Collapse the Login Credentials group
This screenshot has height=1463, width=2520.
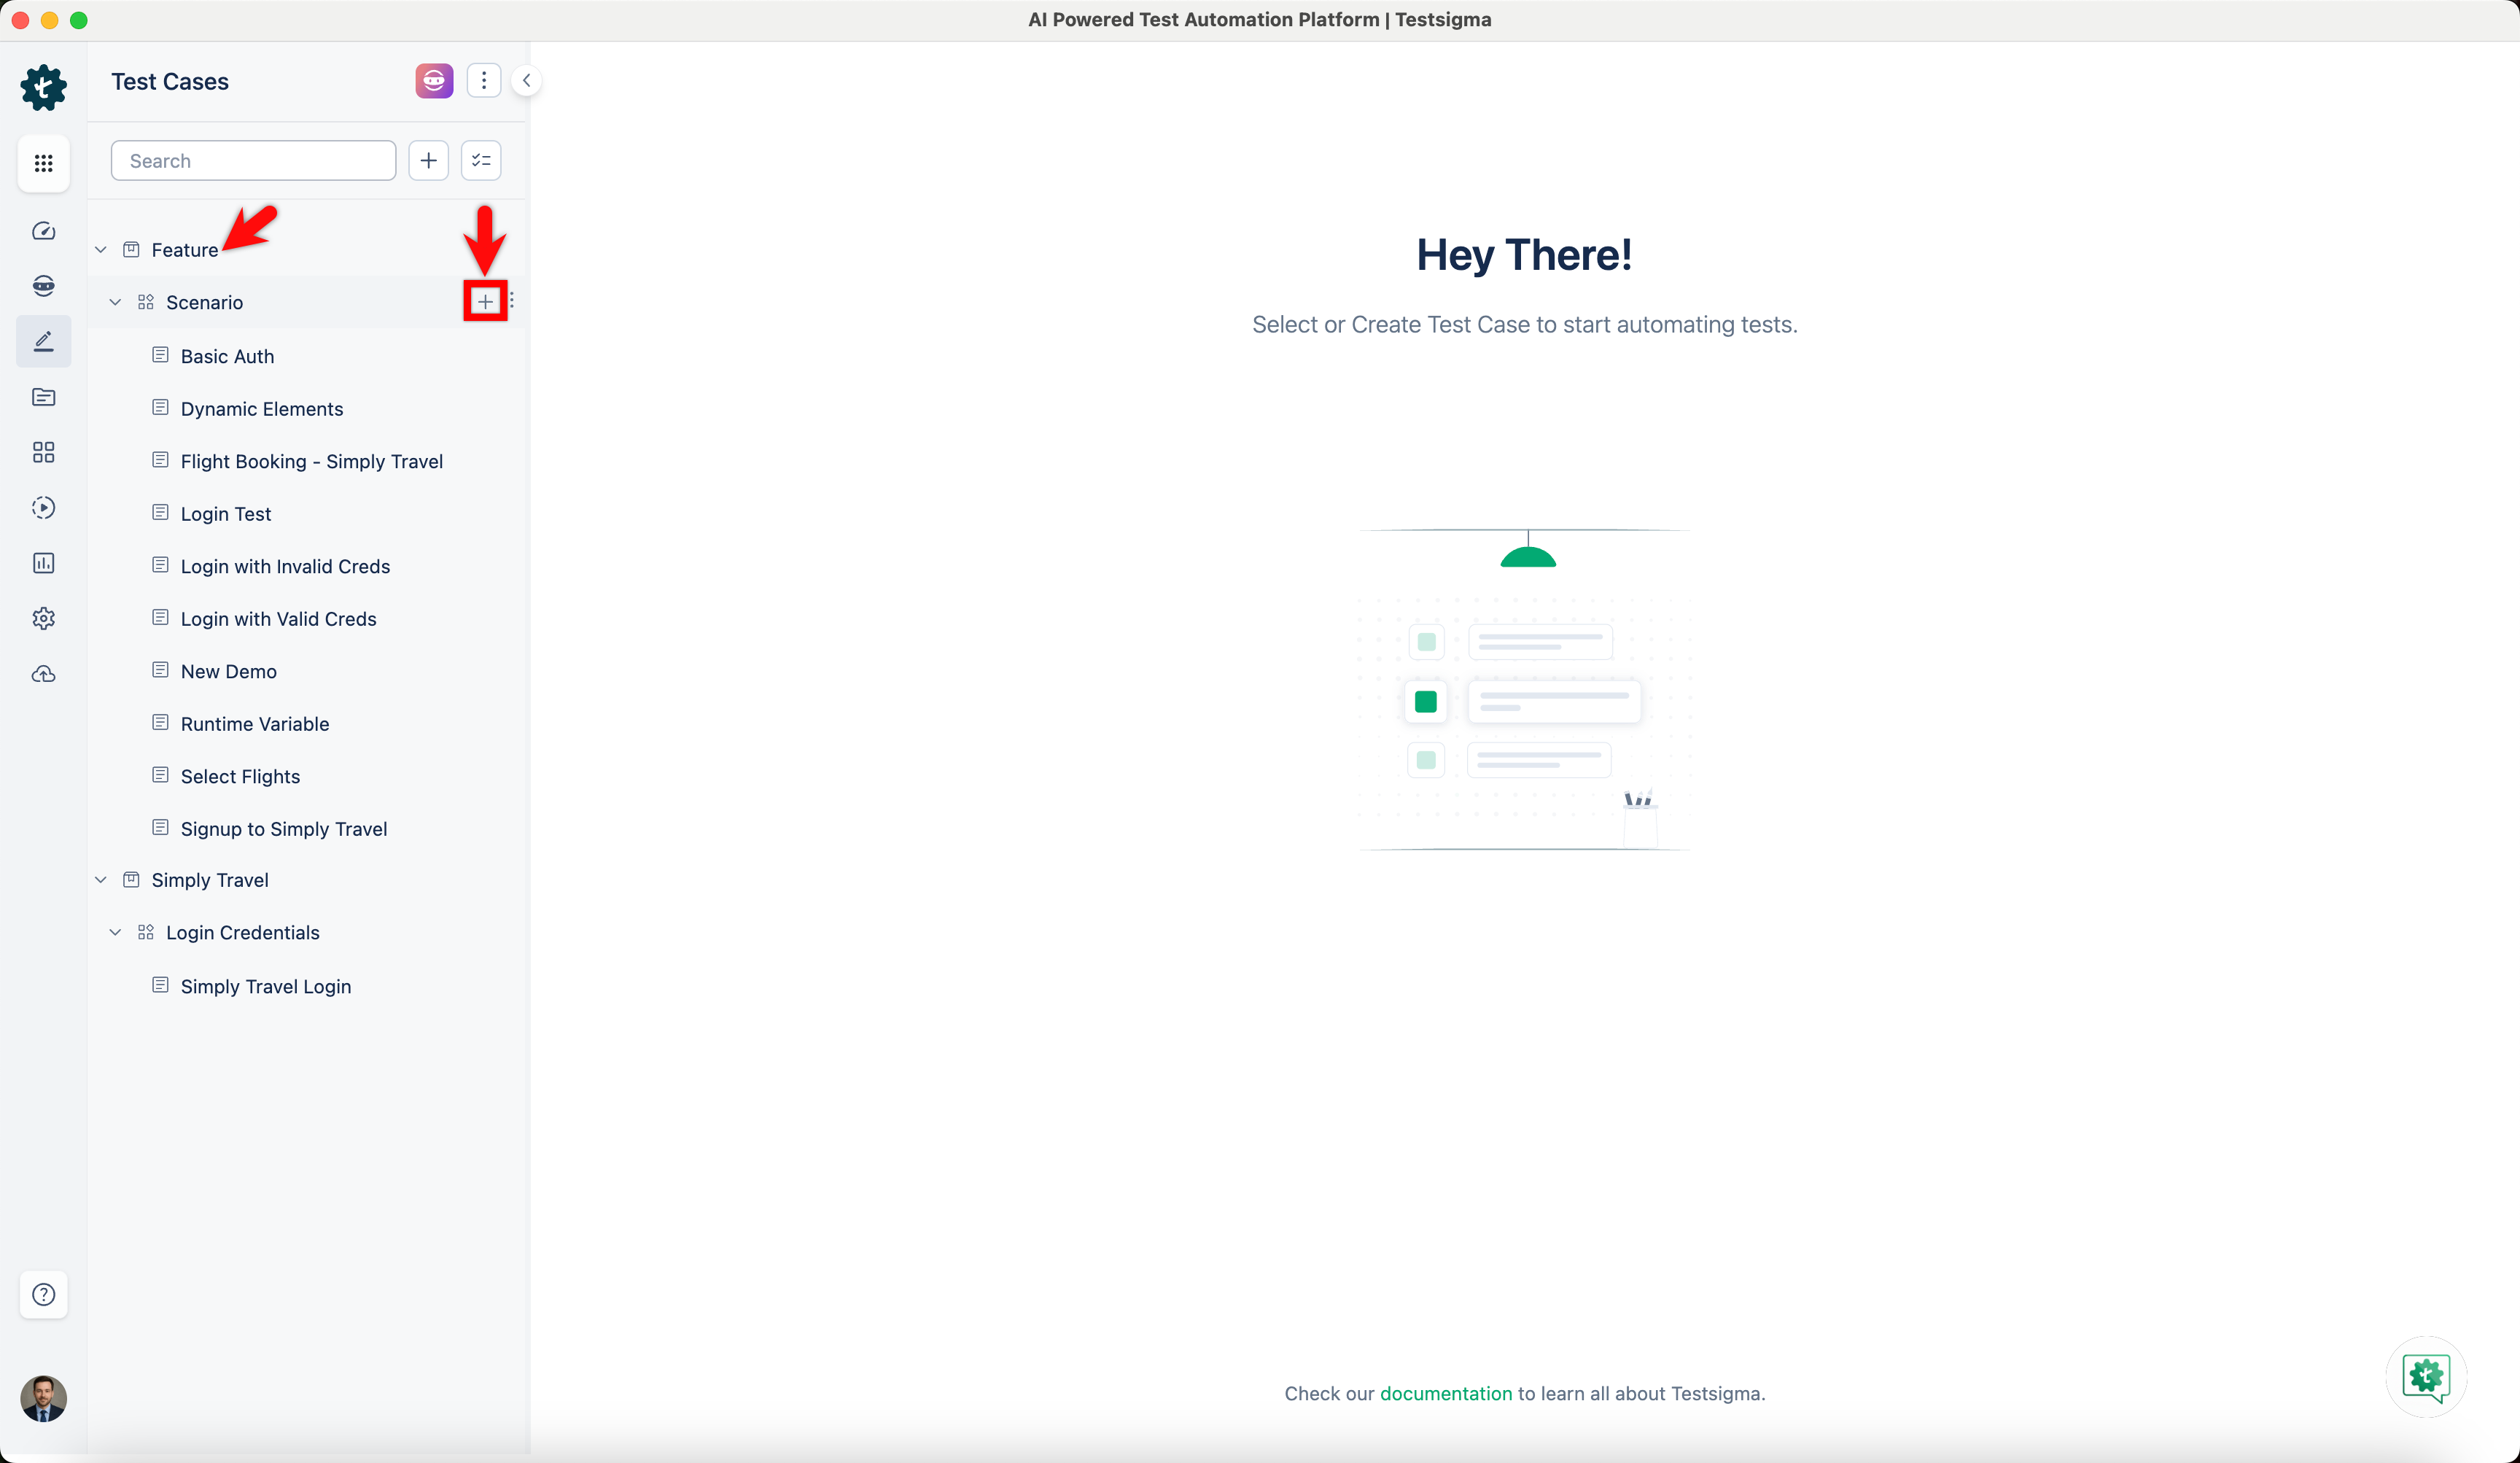(x=115, y=931)
